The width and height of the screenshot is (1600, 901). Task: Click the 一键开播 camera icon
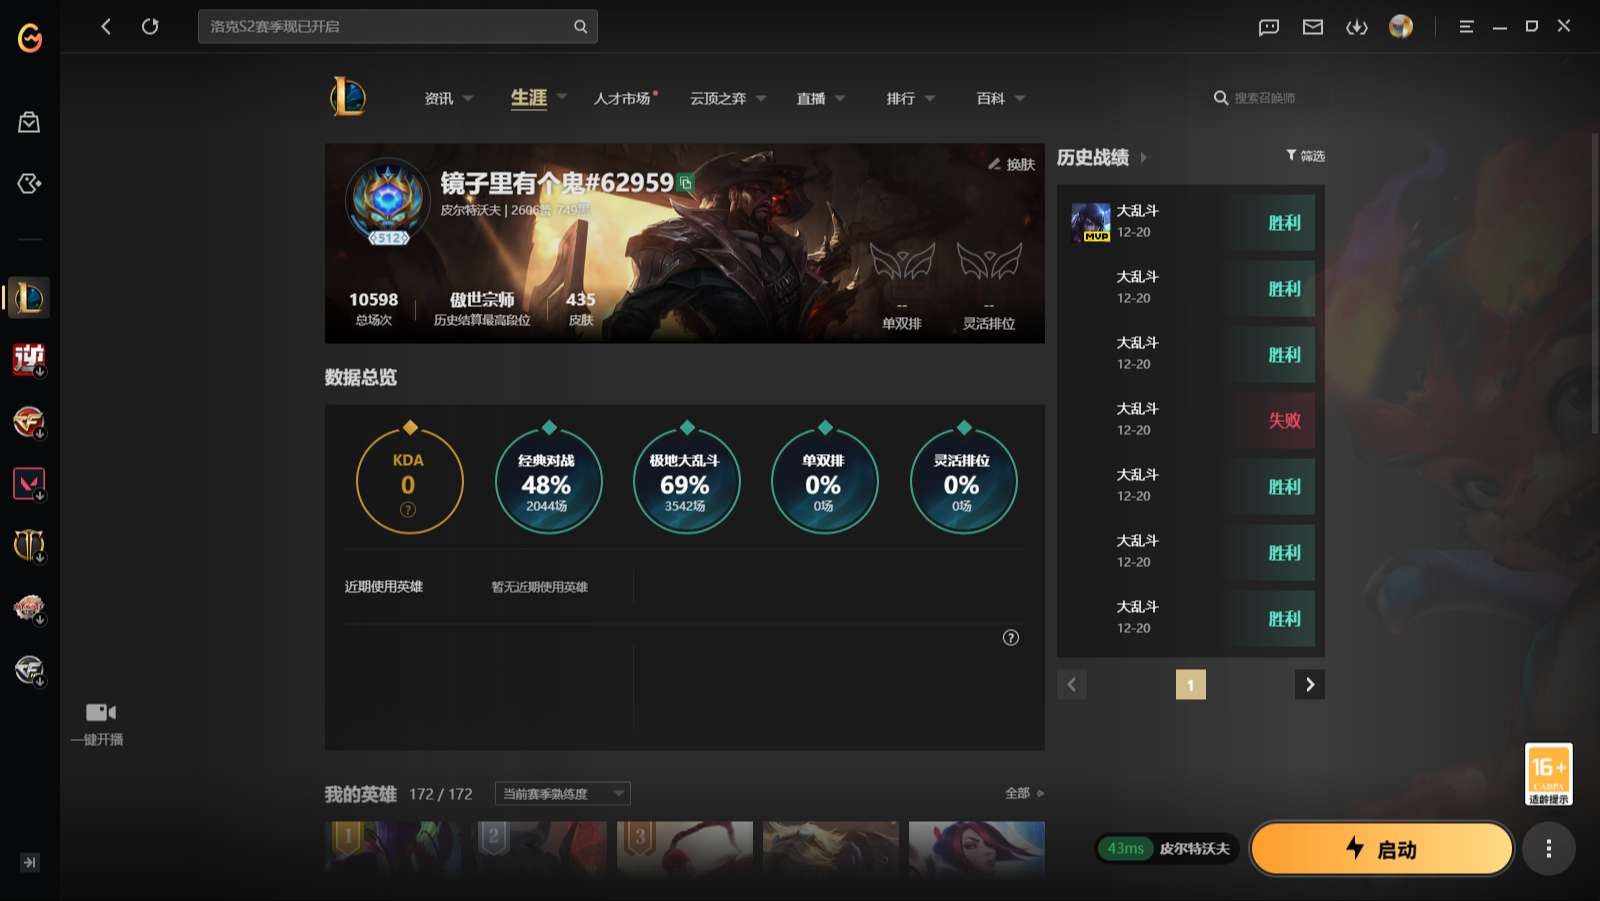100,712
